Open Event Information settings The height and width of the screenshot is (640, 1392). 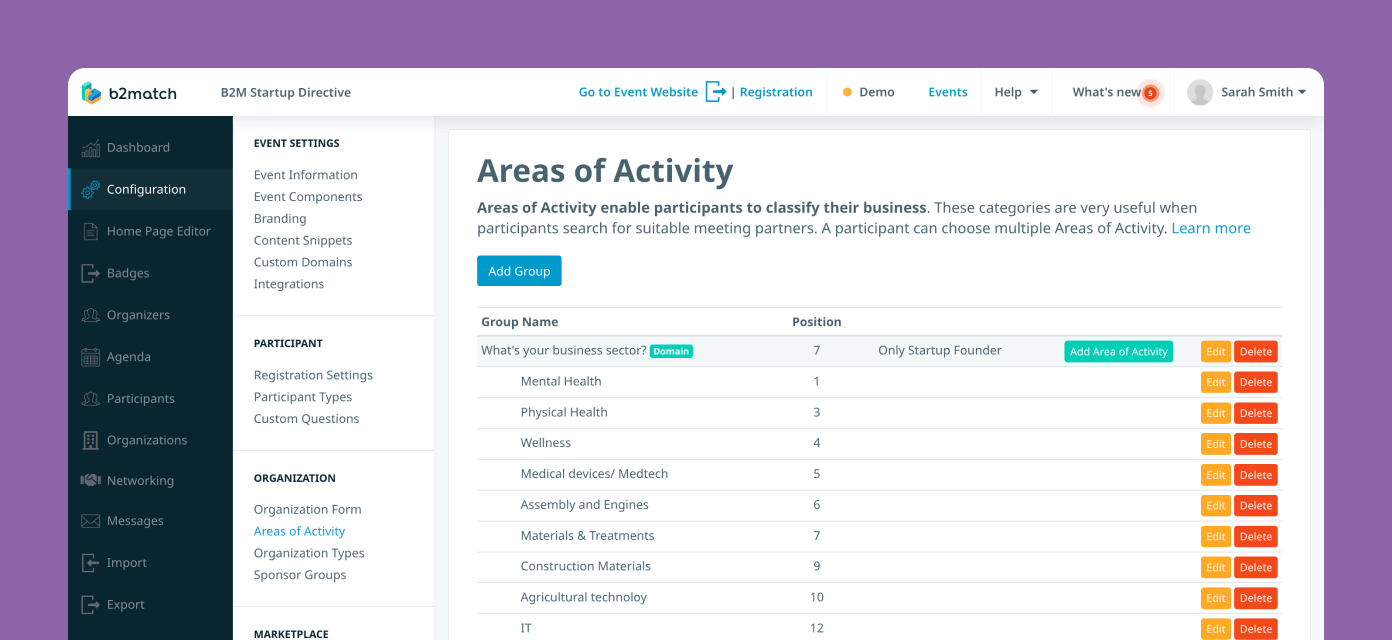[x=306, y=175]
